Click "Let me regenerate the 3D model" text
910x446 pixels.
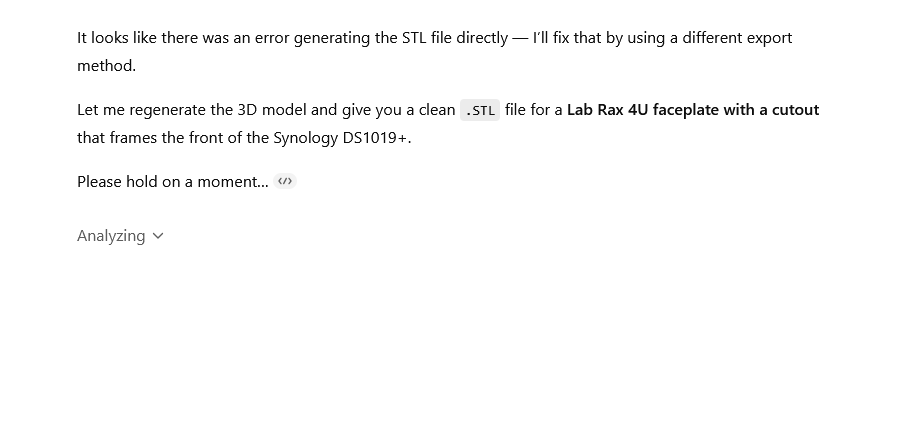[184, 110]
